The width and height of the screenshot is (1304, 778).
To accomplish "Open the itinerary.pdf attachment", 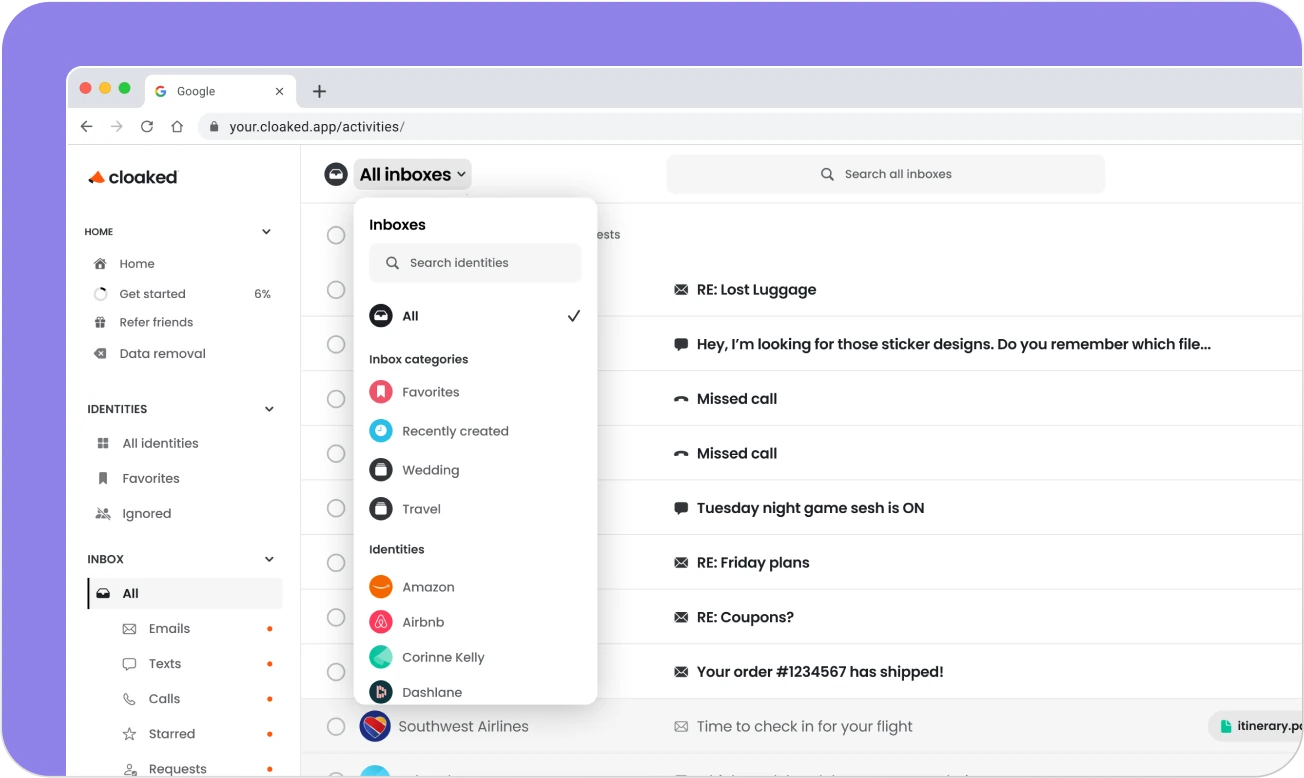I will coord(1262,726).
